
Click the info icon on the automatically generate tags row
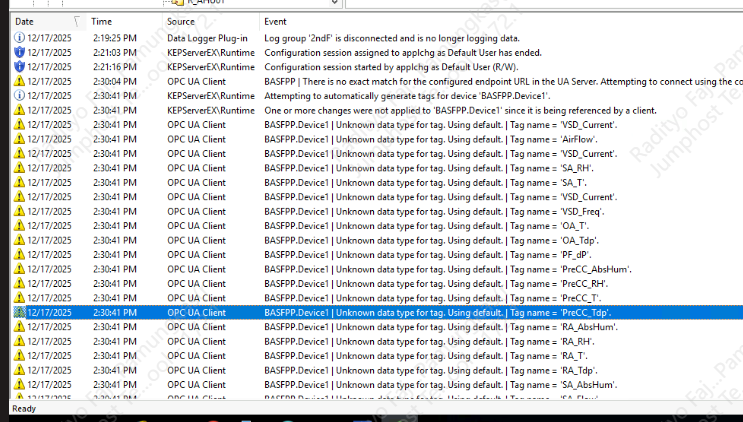19,96
